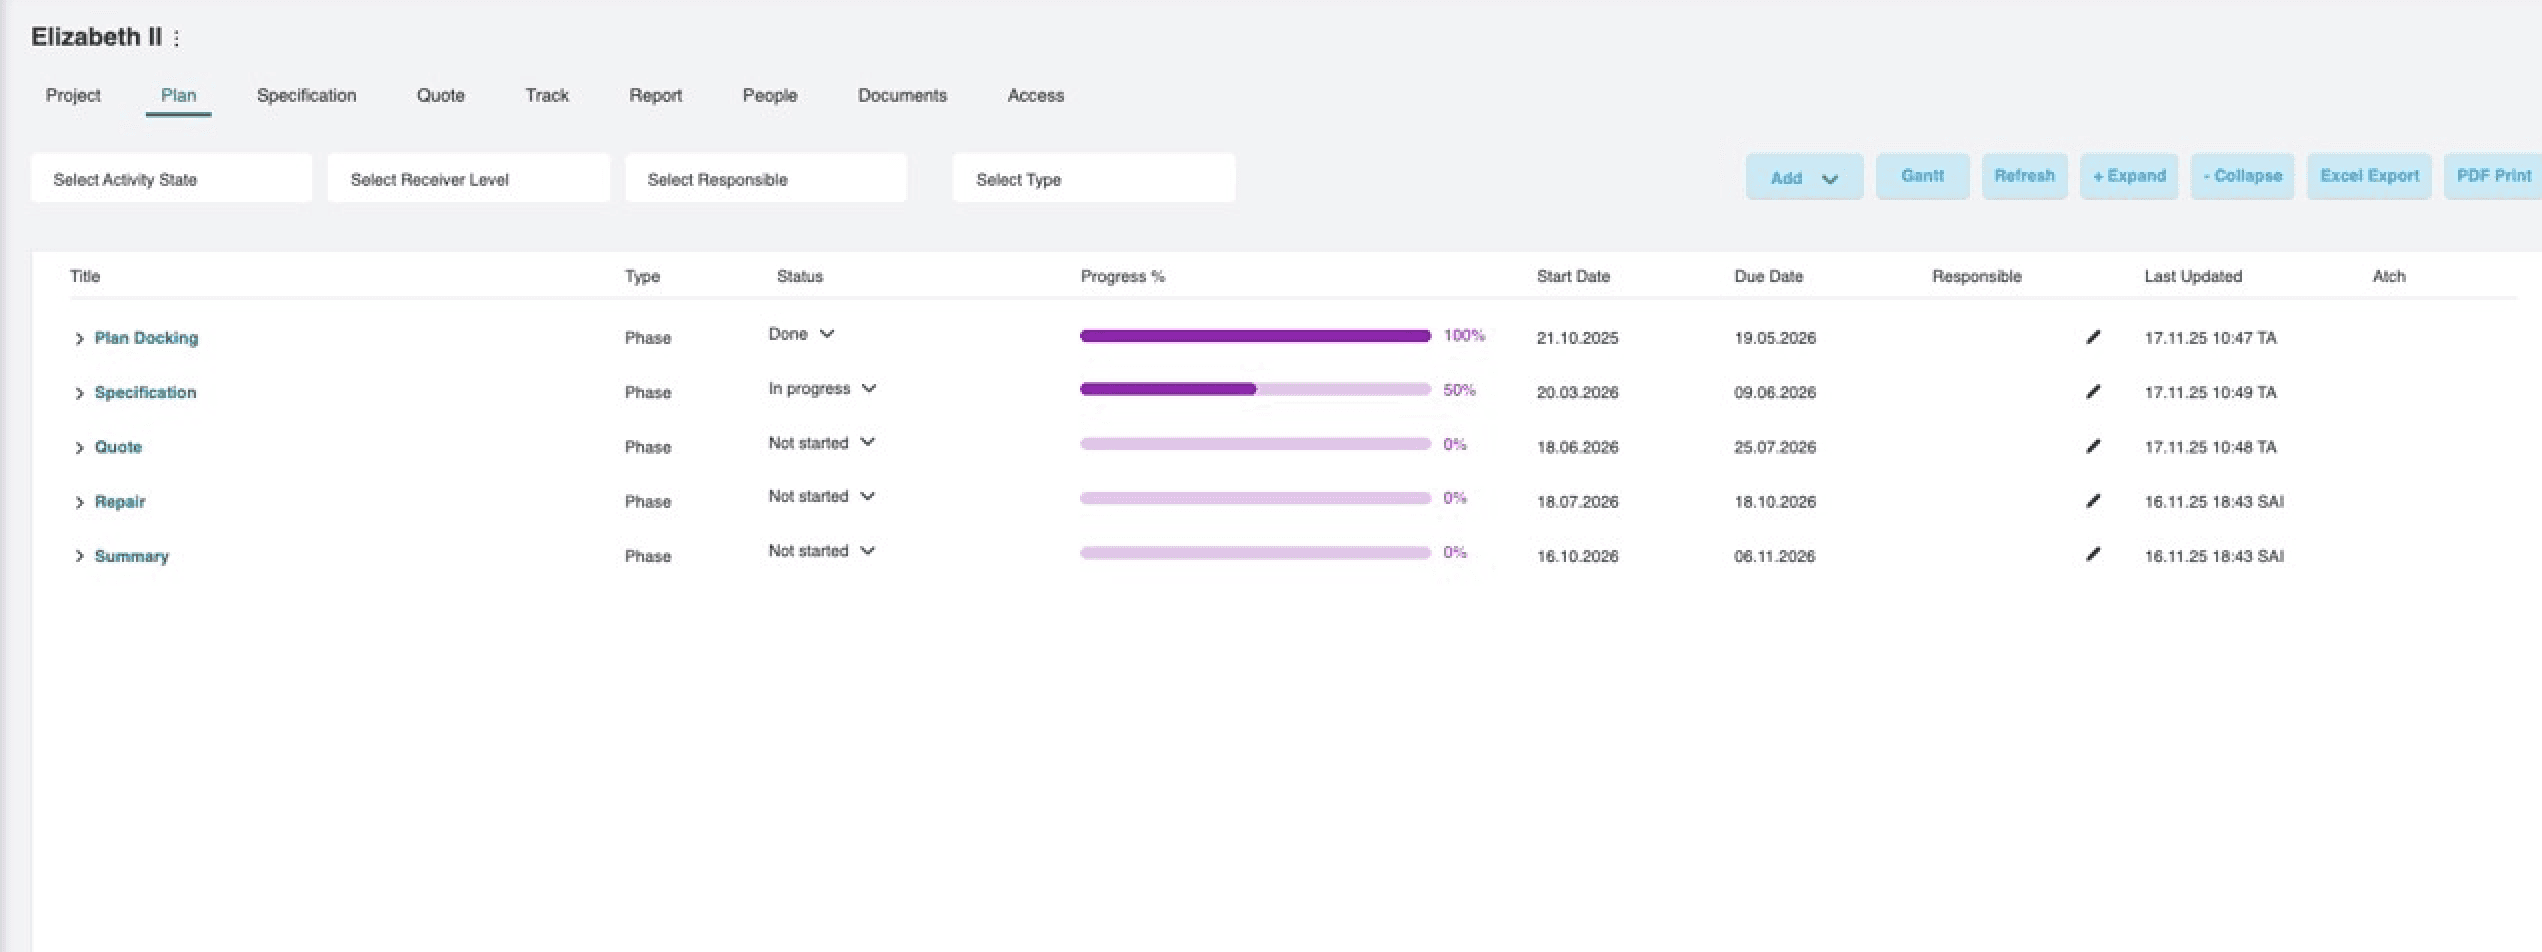This screenshot has height=952, width=2542.
Task: Open the Done status dropdown for Plan Docking
Action: (801, 334)
